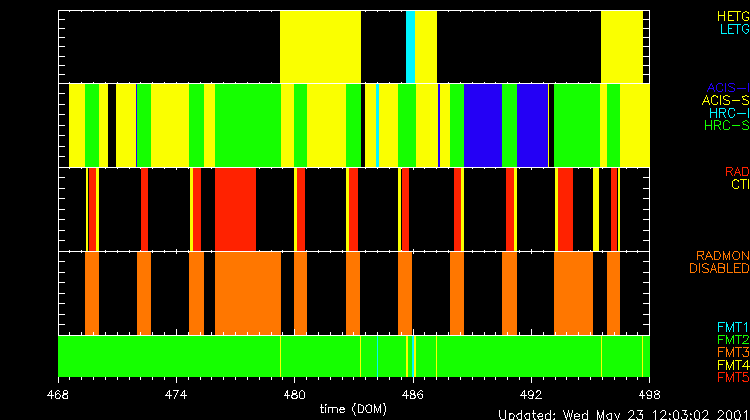The width and height of the screenshot is (750, 420).
Task: Click the HETG legend label
Action: pos(733,17)
